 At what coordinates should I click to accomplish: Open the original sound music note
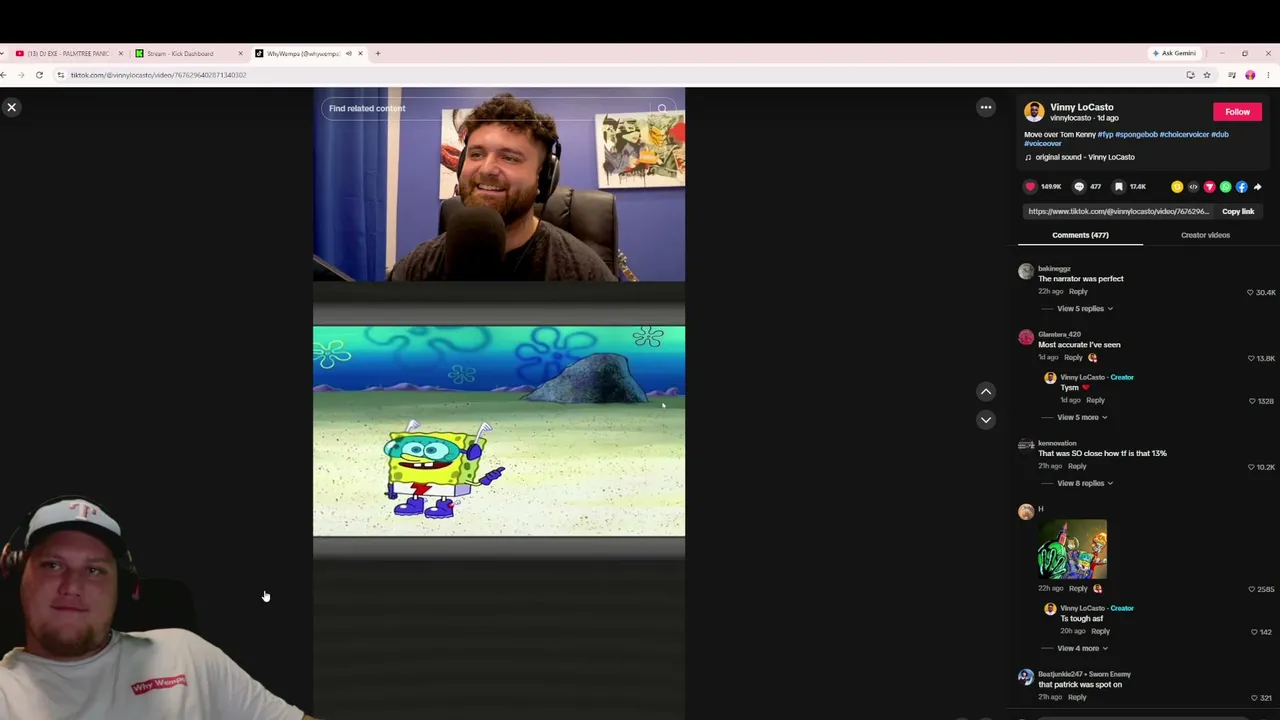coord(1028,157)
